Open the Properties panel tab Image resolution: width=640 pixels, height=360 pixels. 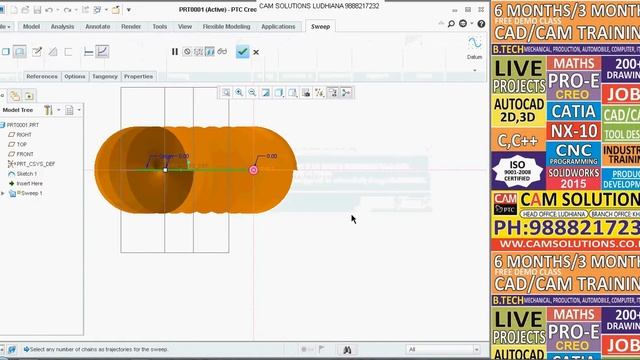(x=138, y=76)
